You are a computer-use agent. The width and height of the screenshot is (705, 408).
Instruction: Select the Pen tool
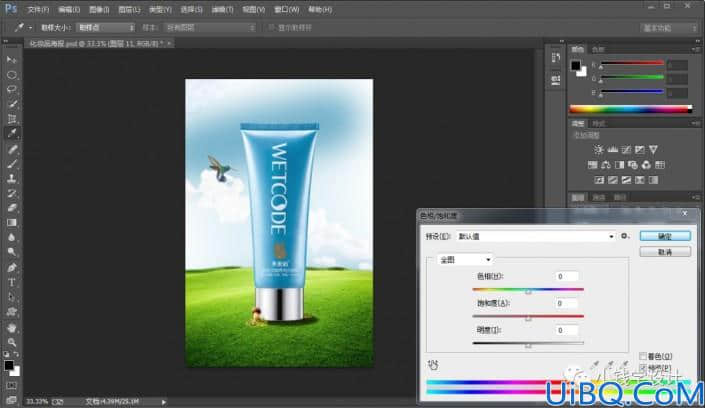(x=12, y=268)
